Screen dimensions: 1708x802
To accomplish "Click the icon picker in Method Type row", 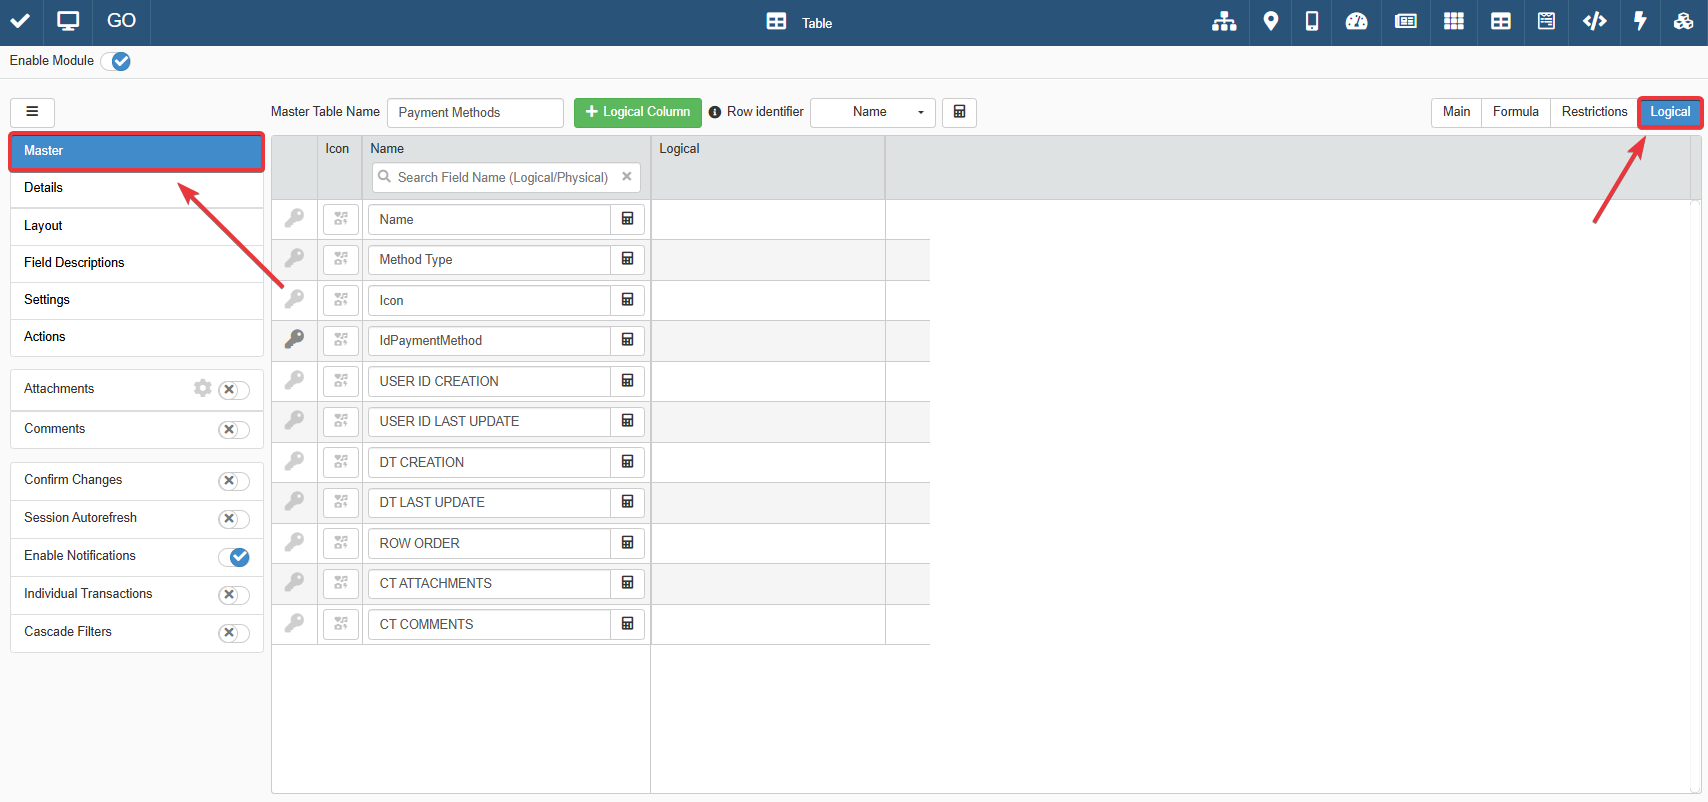I will (341, 259).
